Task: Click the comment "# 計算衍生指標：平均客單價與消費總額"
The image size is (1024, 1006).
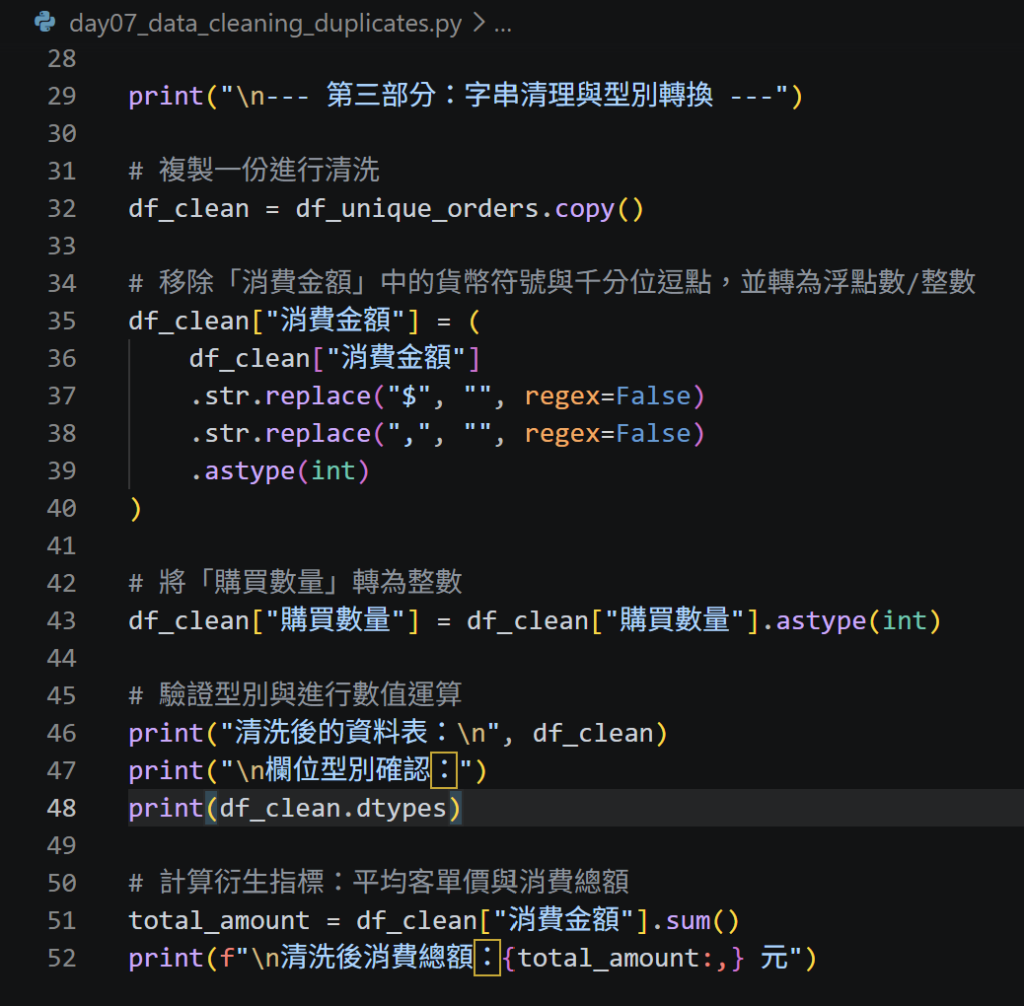Action: point(379,882)
